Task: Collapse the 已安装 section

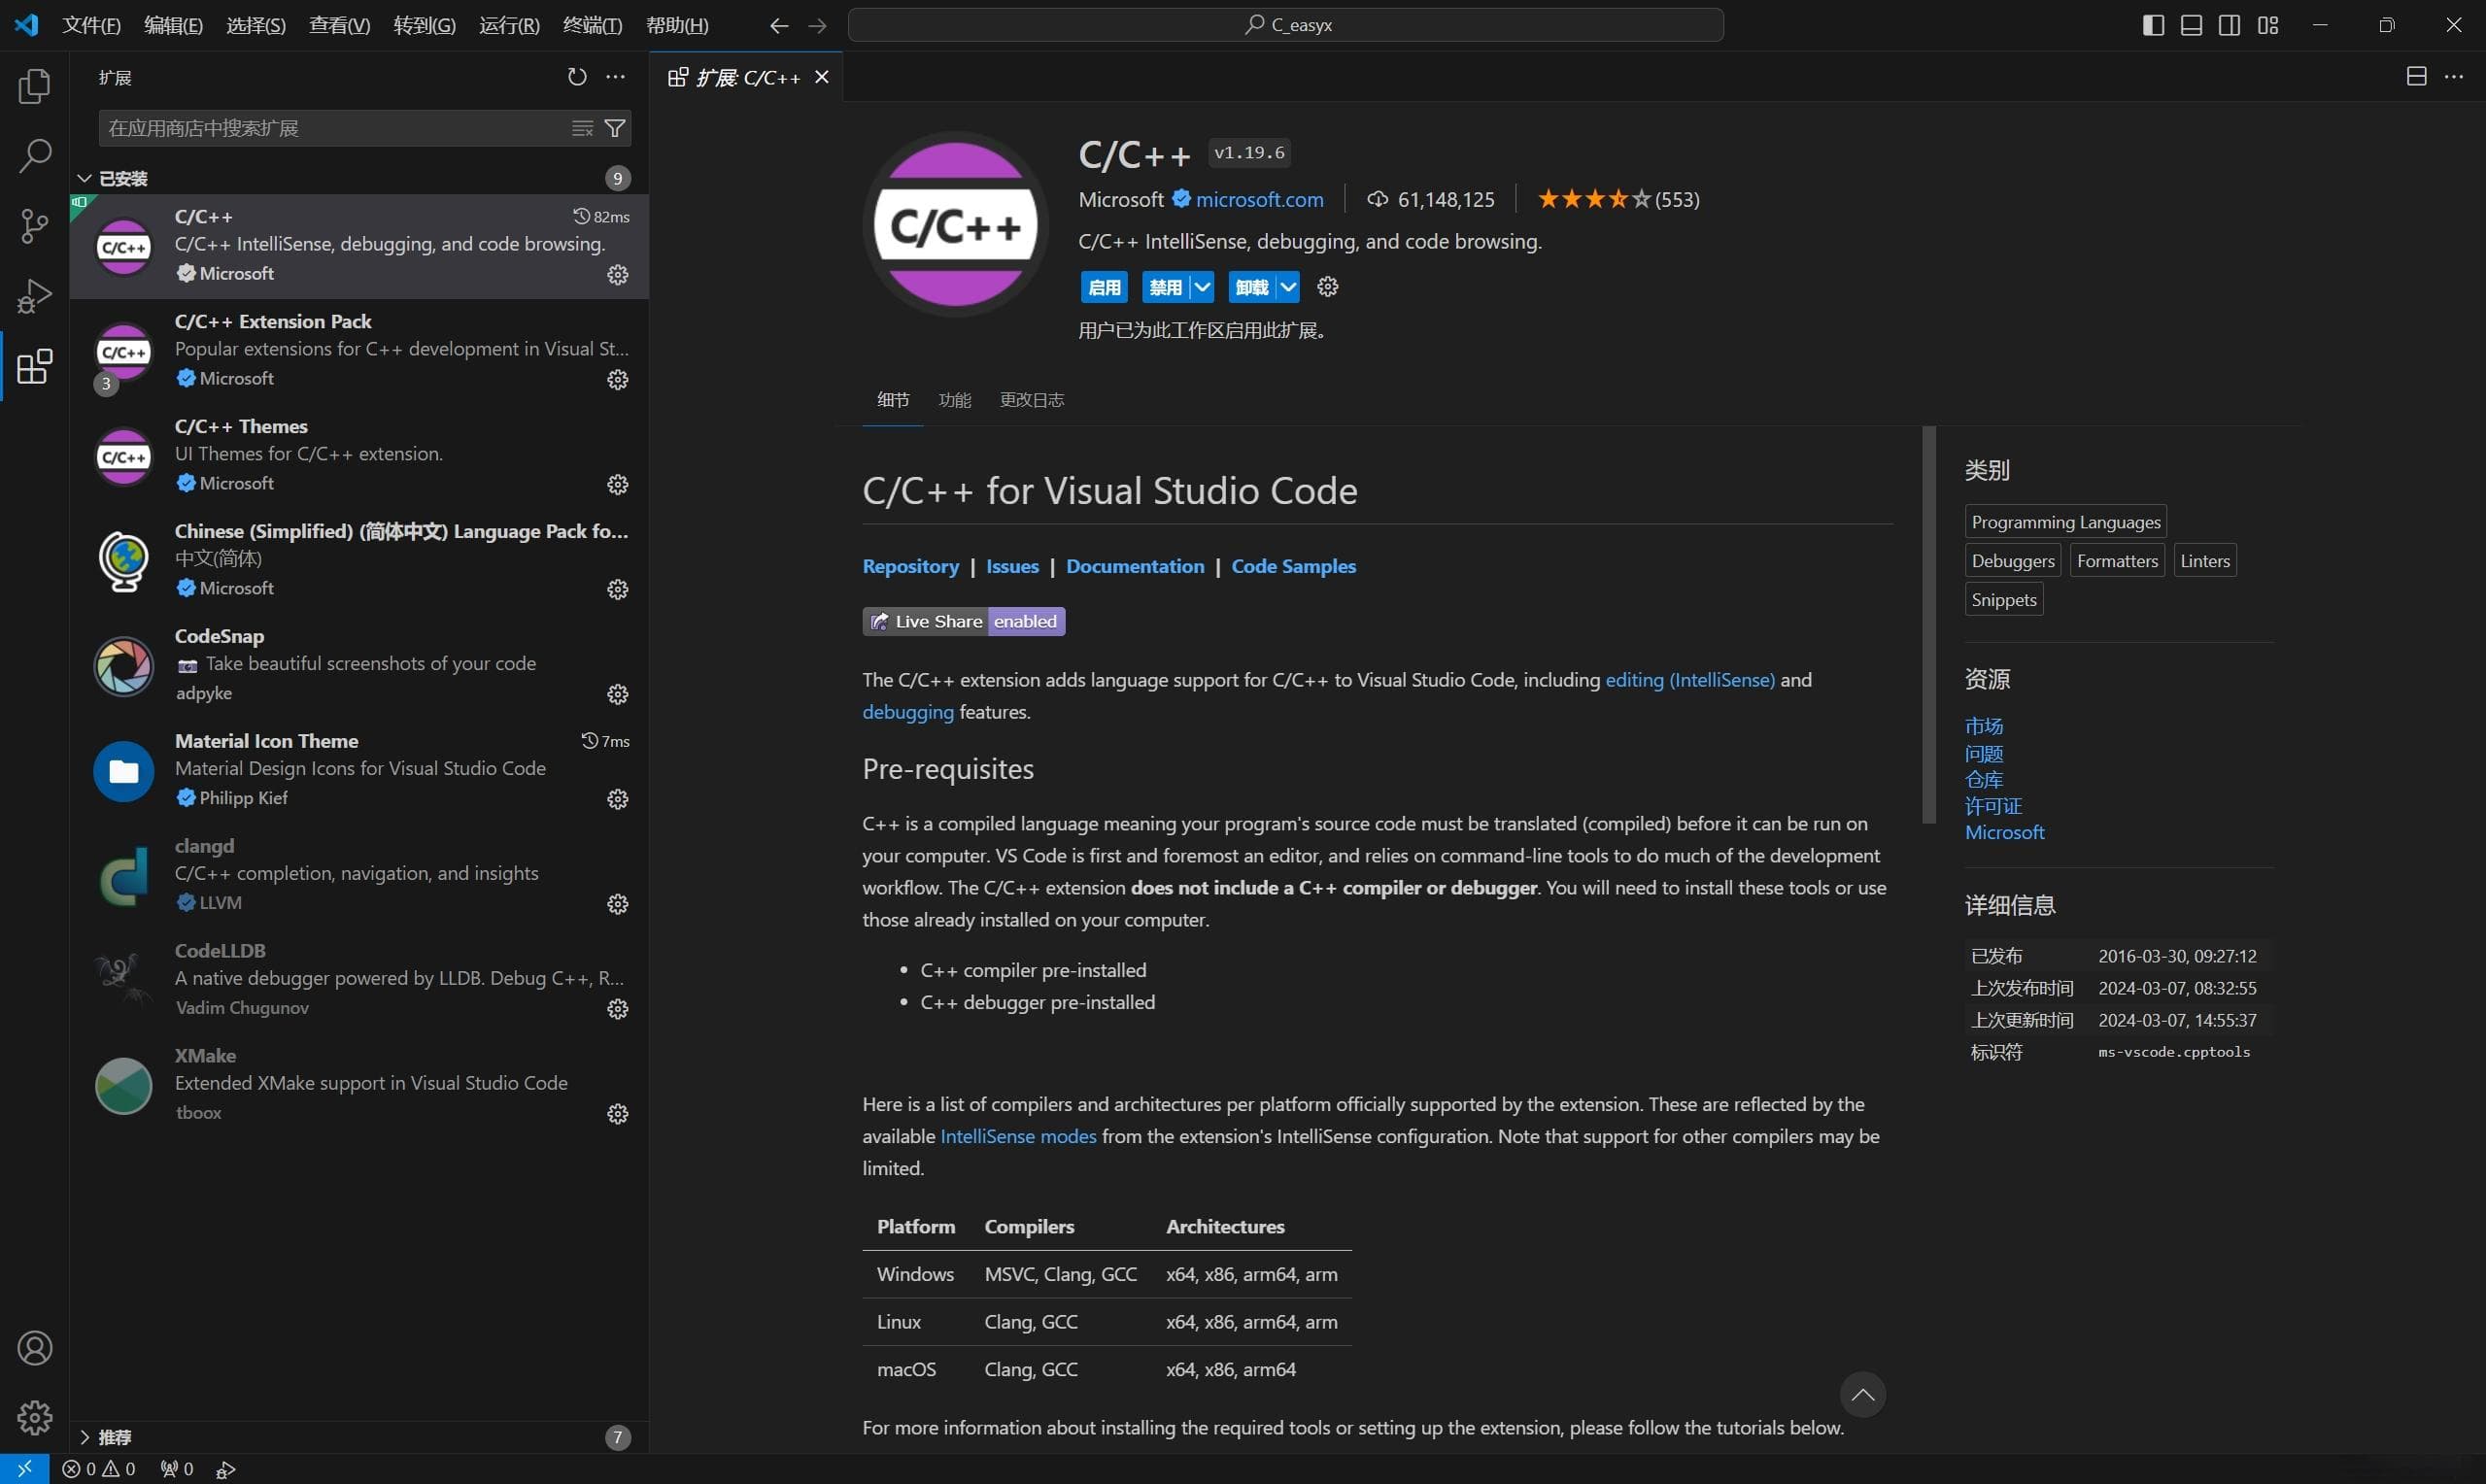Action: (x=358, y=178)
